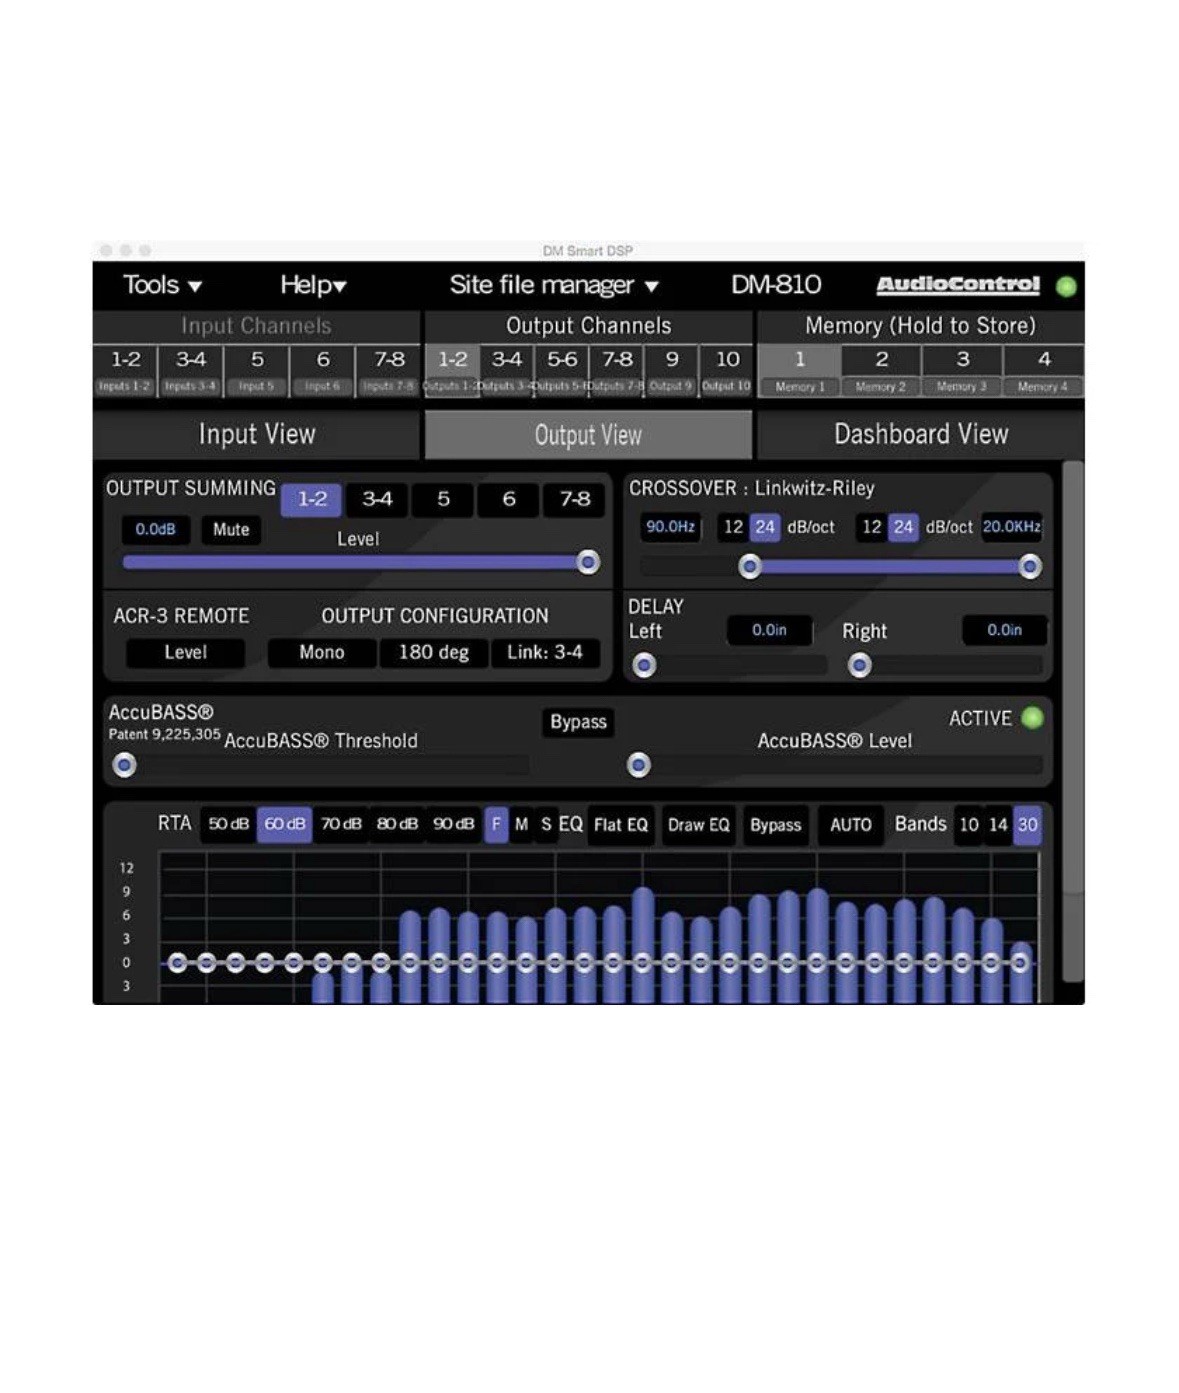The image size is (1179, 1393).
Task: Click the 90.0Hz high-pass frequency field
Action: click(x=670, y=527)
